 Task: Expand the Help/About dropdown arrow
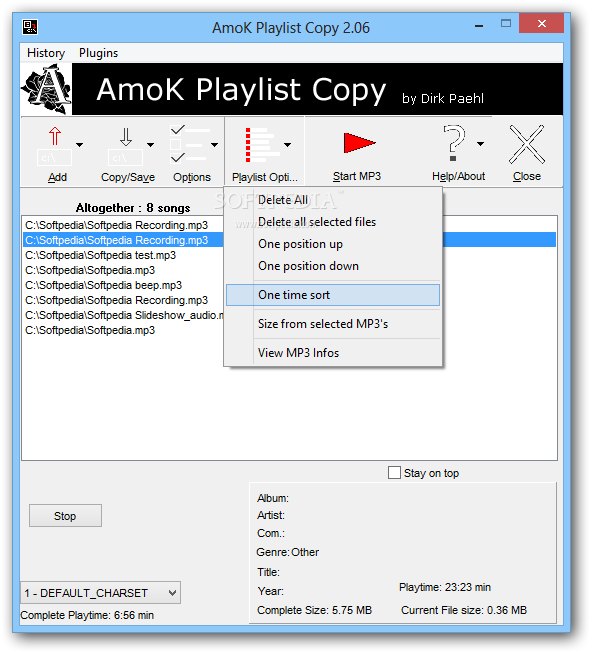pyautogui.click(x=481, y=144)
